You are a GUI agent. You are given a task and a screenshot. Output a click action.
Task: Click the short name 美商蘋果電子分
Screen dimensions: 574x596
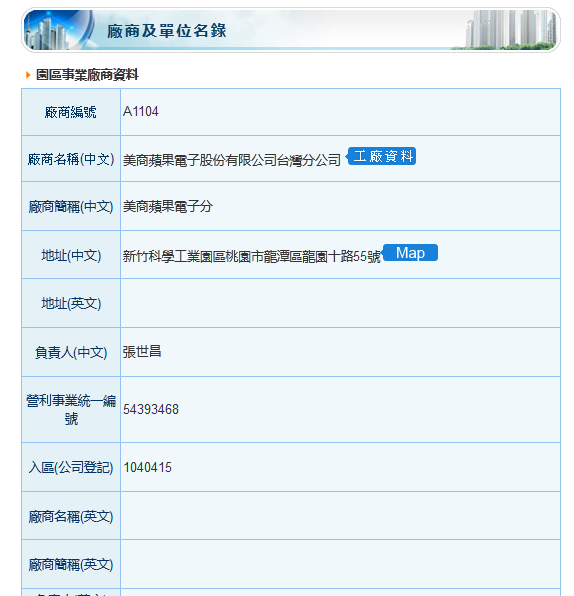click(168, 206)
